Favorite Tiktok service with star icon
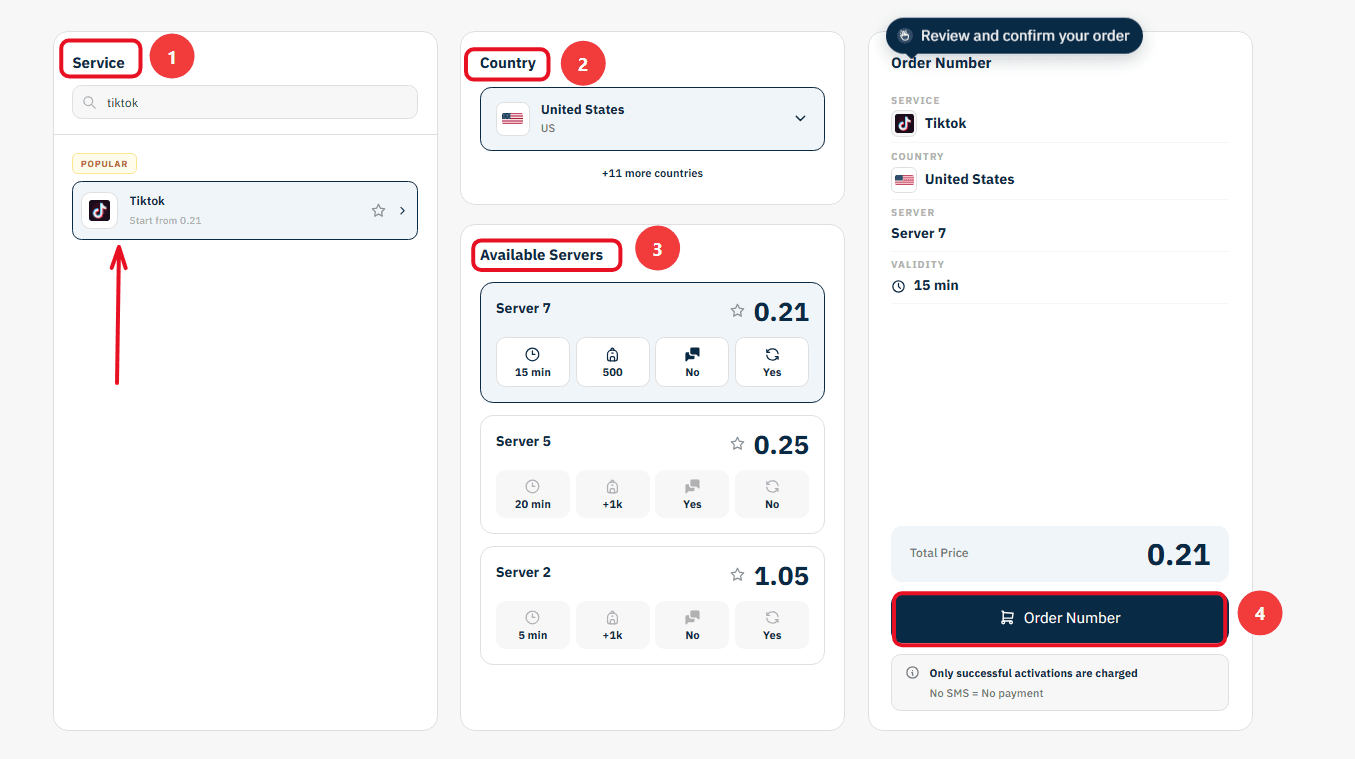Image resolution: width=1355 pixels, height=759 pixels. click(378, 211)
